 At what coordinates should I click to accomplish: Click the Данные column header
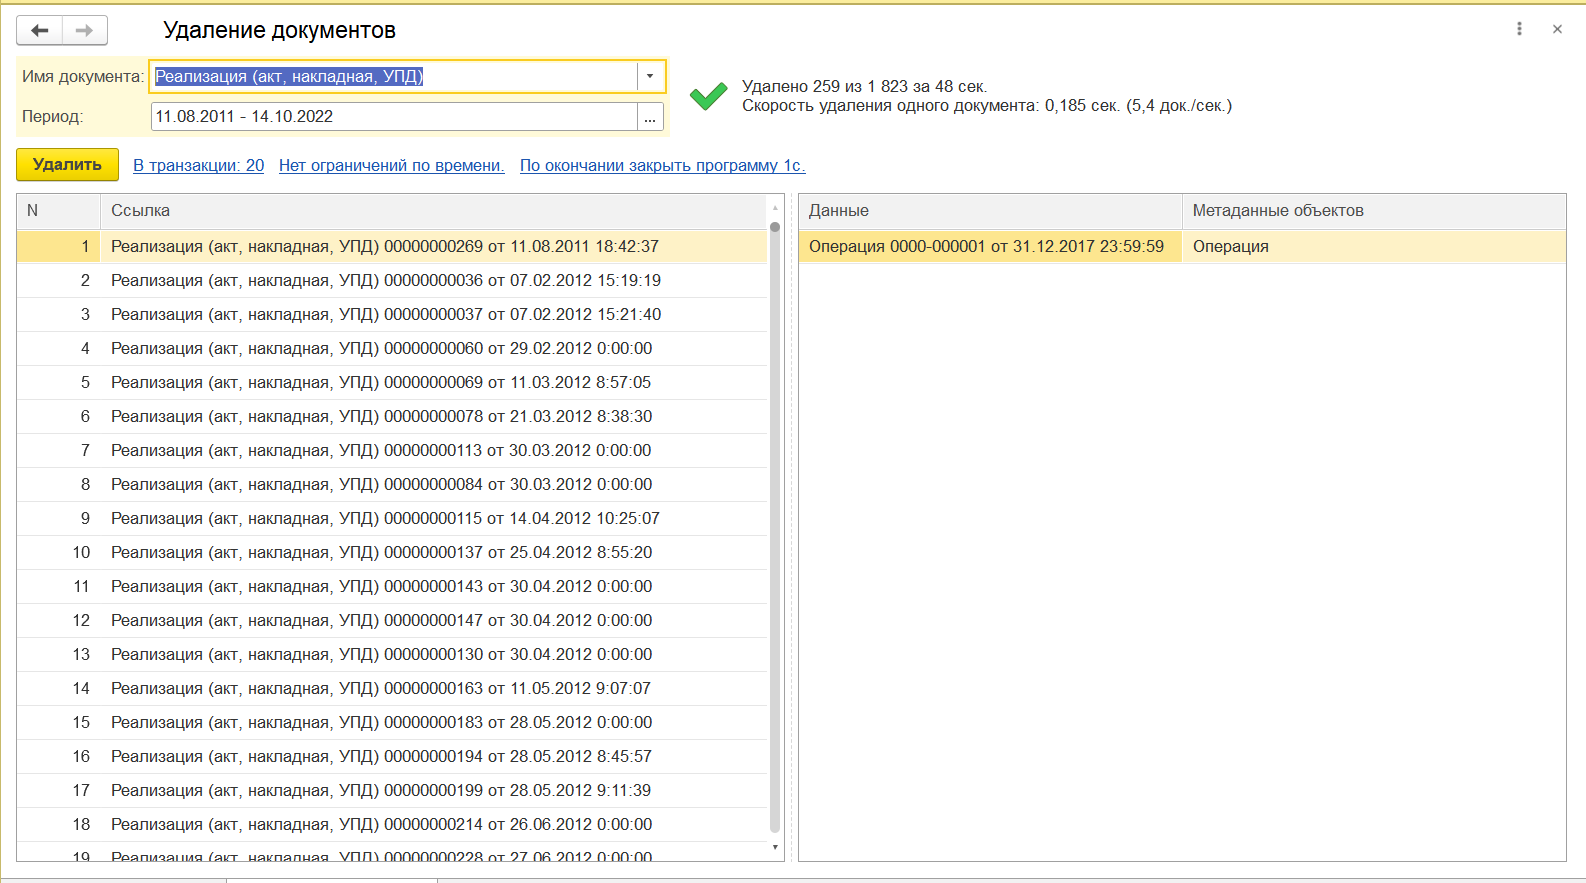click(x=990, y=211)
